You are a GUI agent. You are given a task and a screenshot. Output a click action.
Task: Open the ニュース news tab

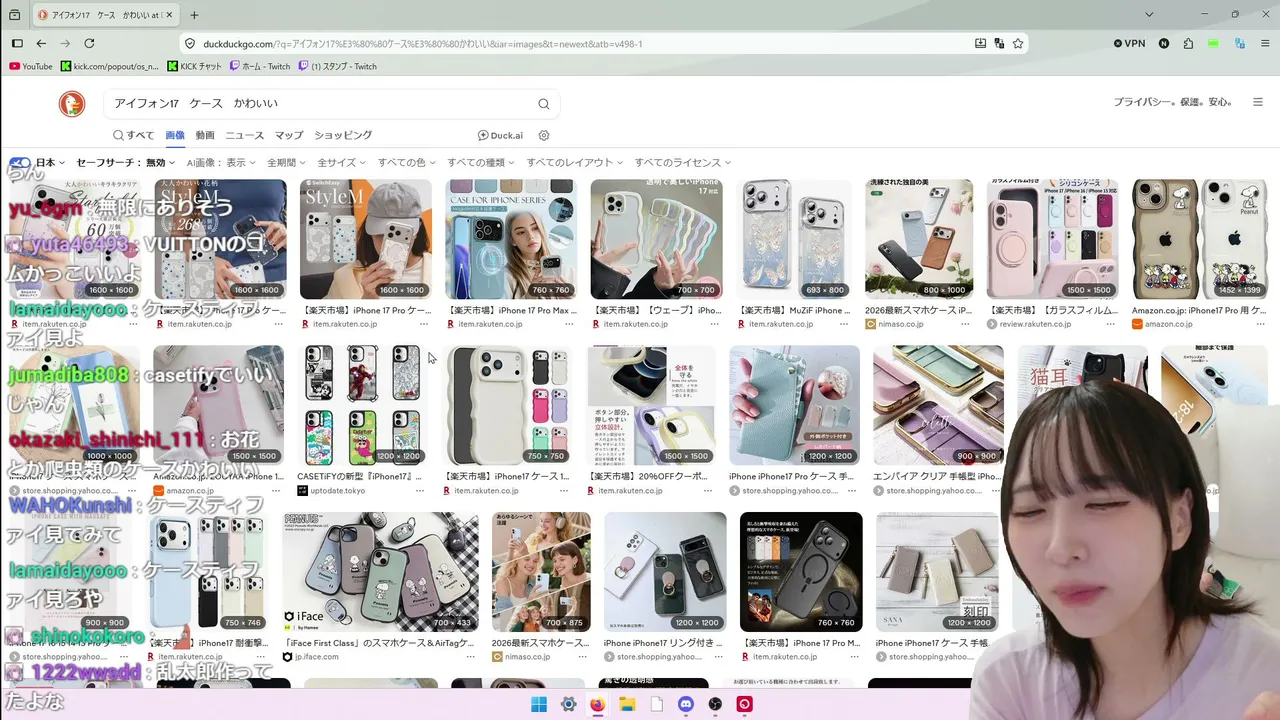[x=245, y=135]
